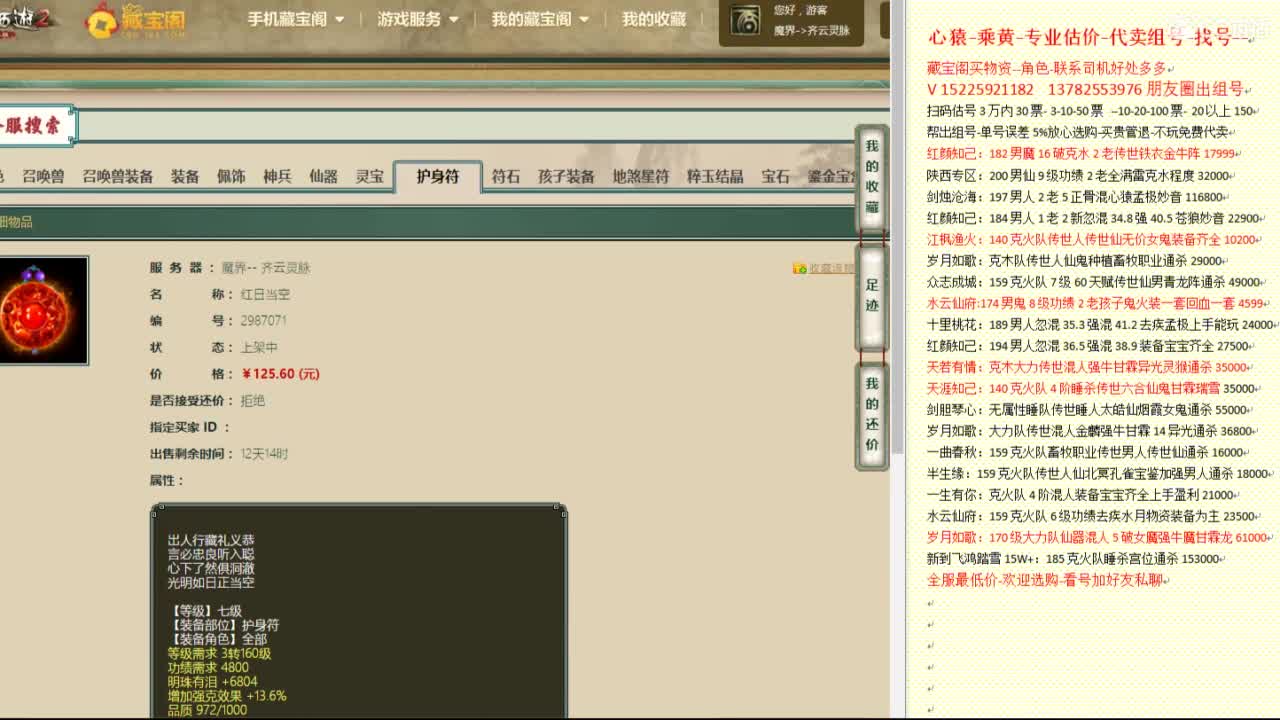This screenshot has width=1280, height=720.
Task: Click the 剑蚀沧海 197男人 listing line
Action: 1075,197
